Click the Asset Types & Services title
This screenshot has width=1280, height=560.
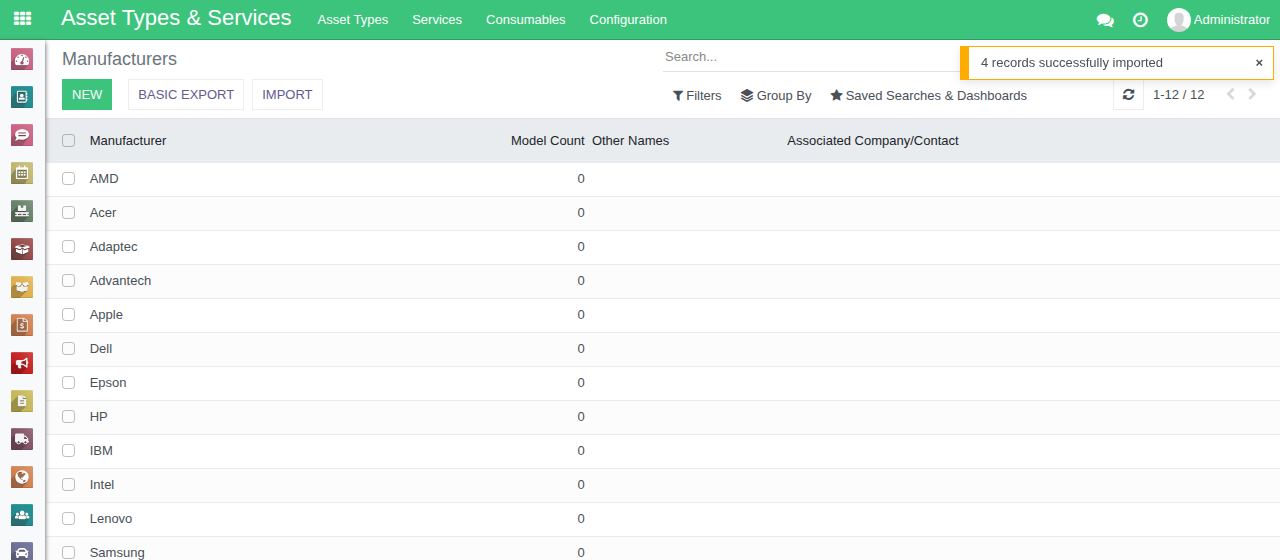point(176,18)
